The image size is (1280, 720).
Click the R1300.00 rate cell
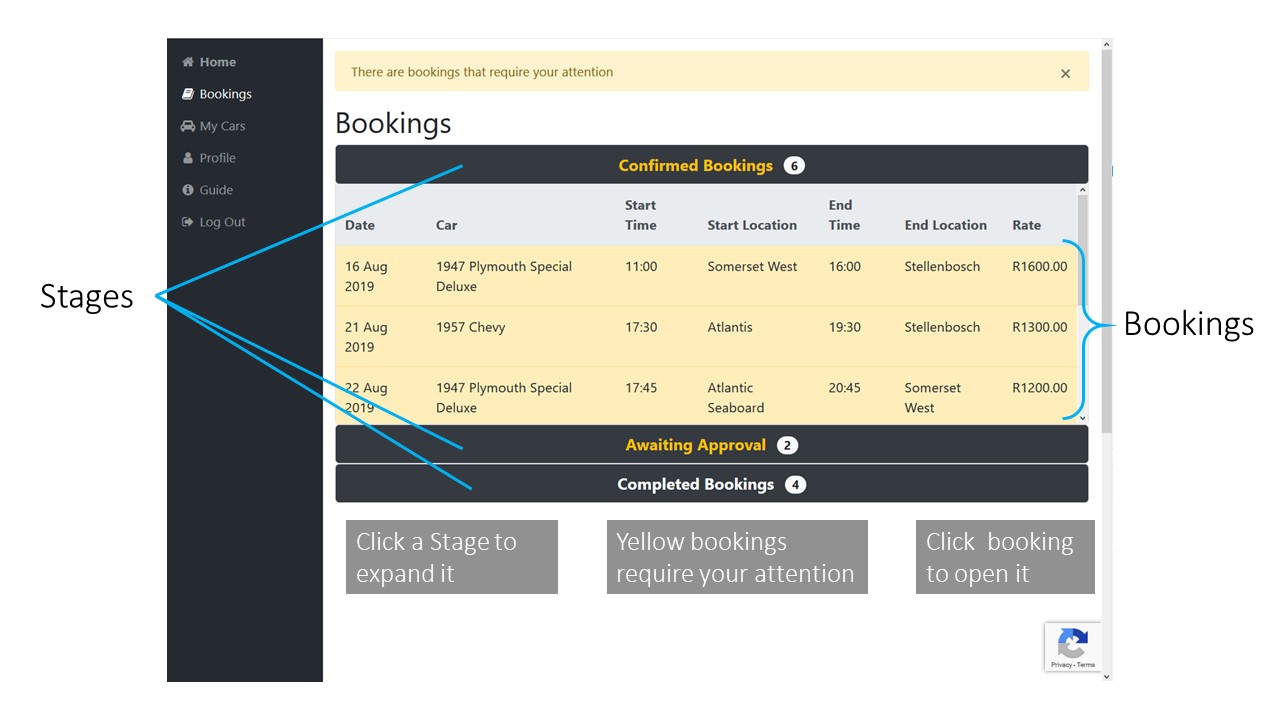[1039, 327]
